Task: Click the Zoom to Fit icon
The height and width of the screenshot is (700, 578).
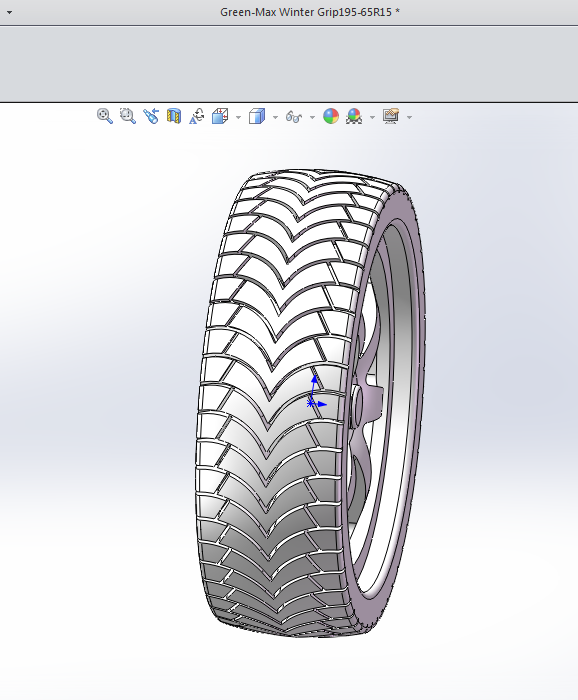Action: point(105,116)
